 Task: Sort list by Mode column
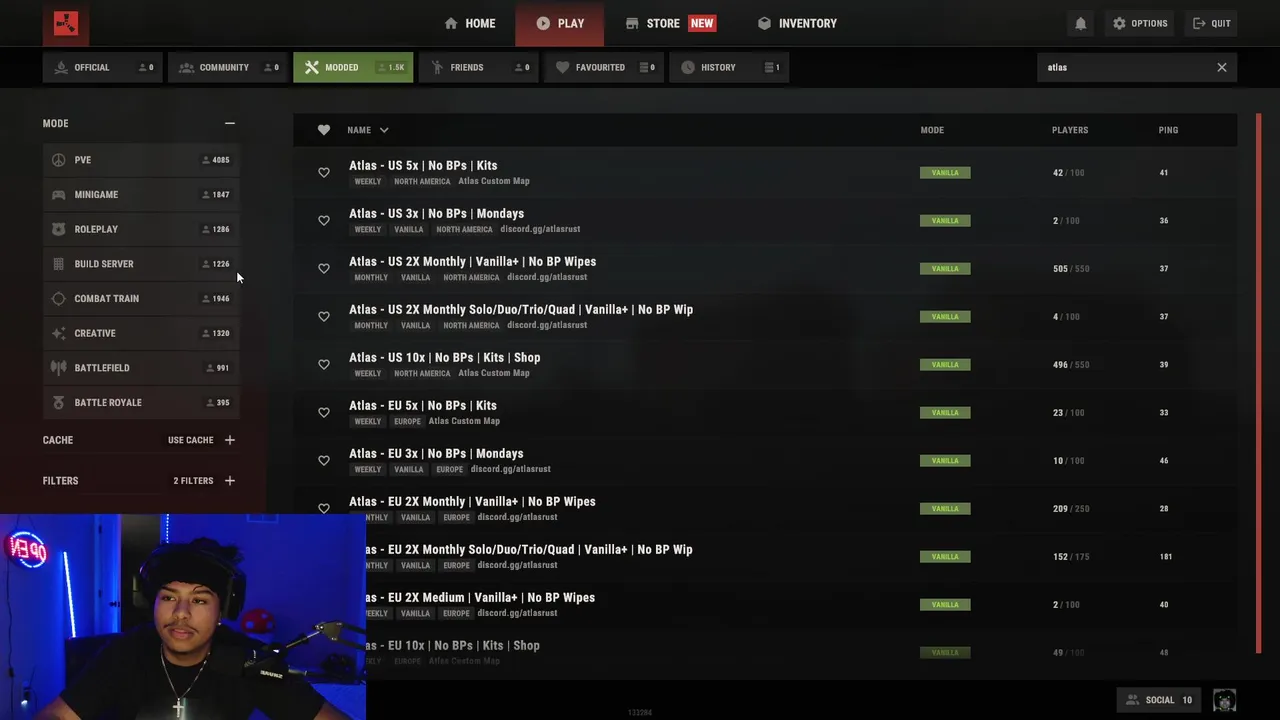pos(932,130)
